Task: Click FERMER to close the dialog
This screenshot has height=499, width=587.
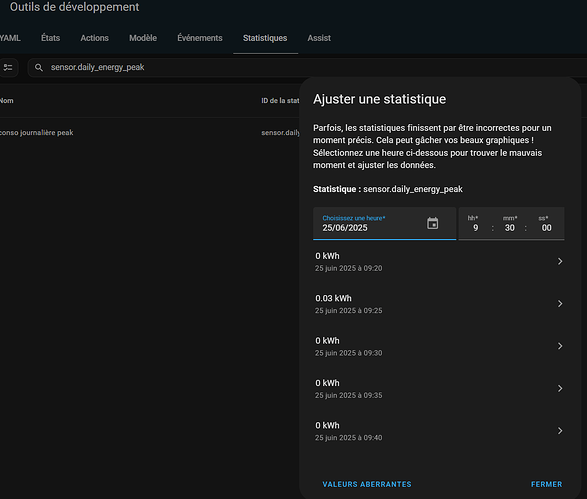Action: (547, 484)
